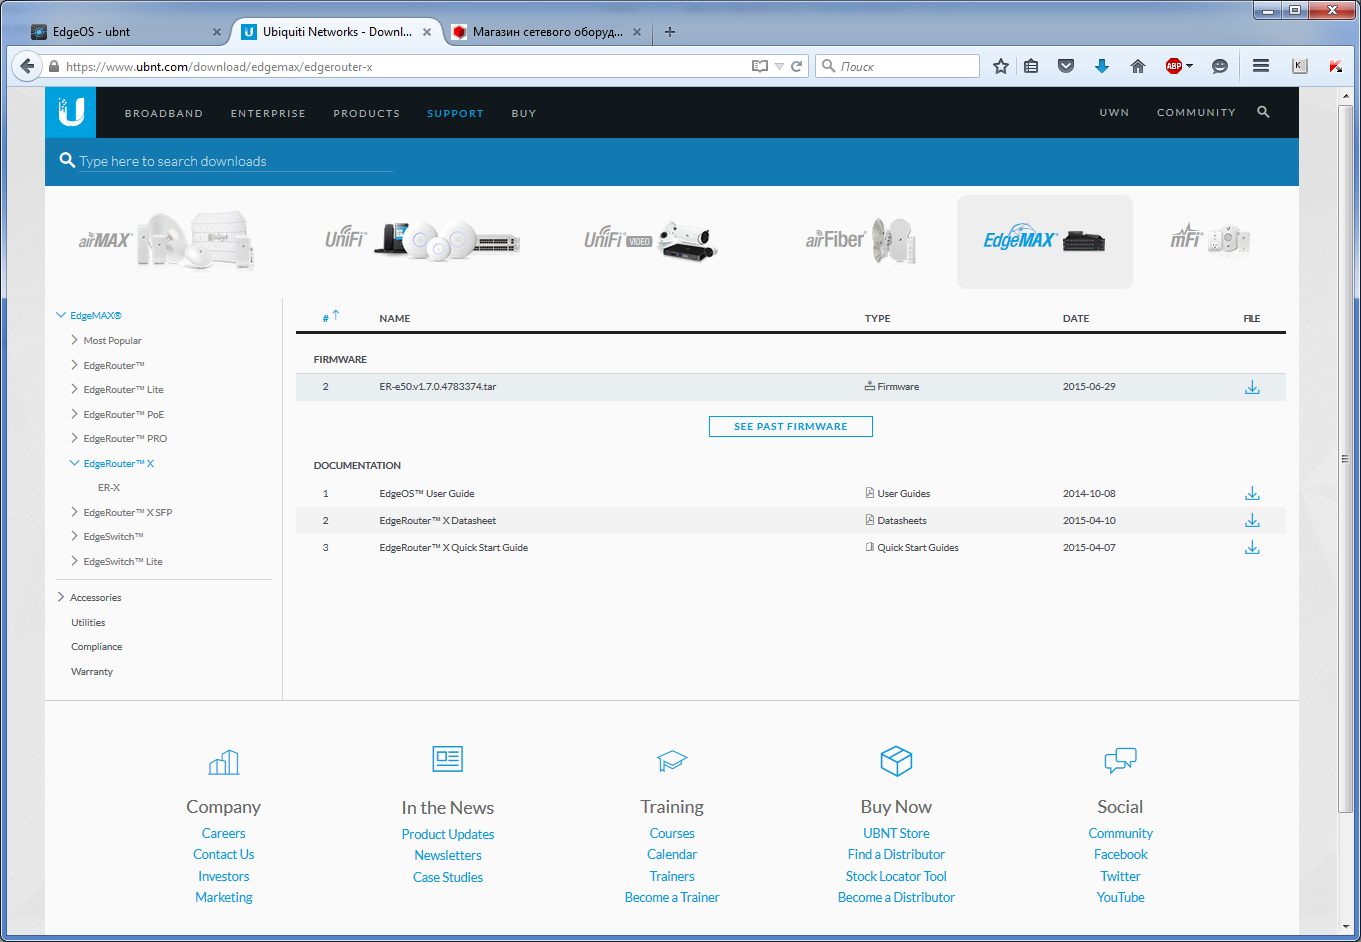
Task: Download the EdgeRouter X Datasheet file
Action: click(1251, 521)
